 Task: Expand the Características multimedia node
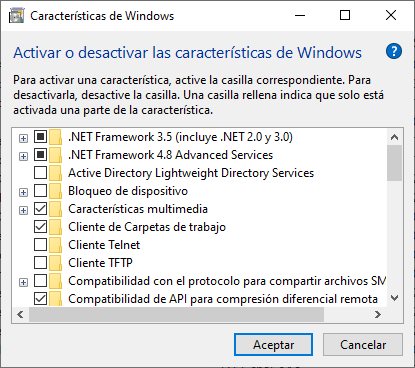pyautogui.click(x=23, y=210)
